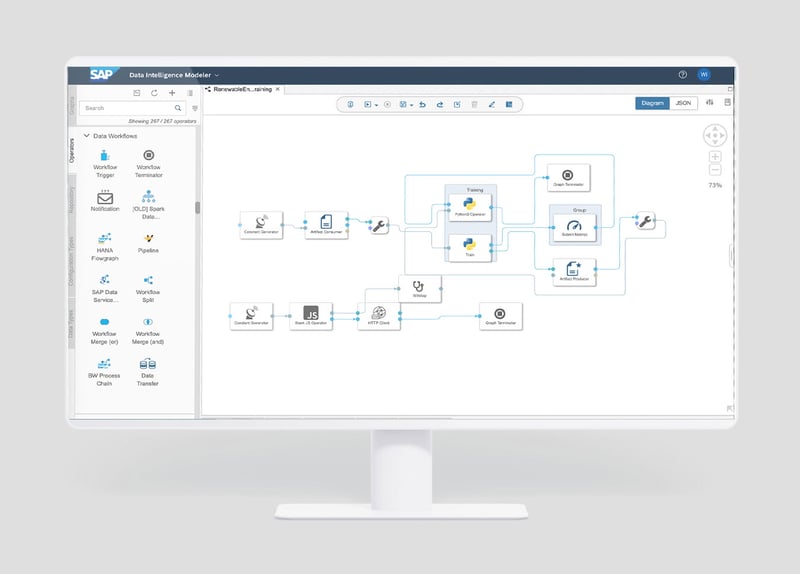The width and height of the screenshot is (800, 574).
Task: Click the grid layout toolbar icon
Action: [x=509, y=104]
